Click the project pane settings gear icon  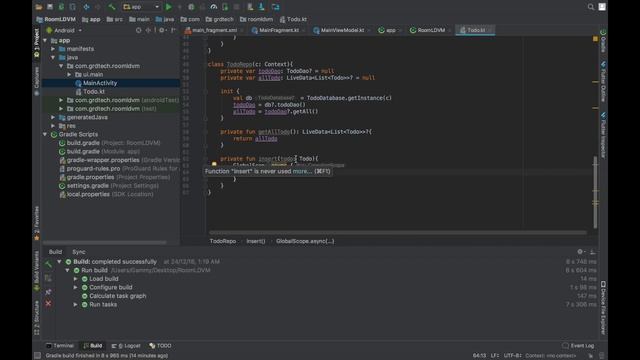pos(162,30)
